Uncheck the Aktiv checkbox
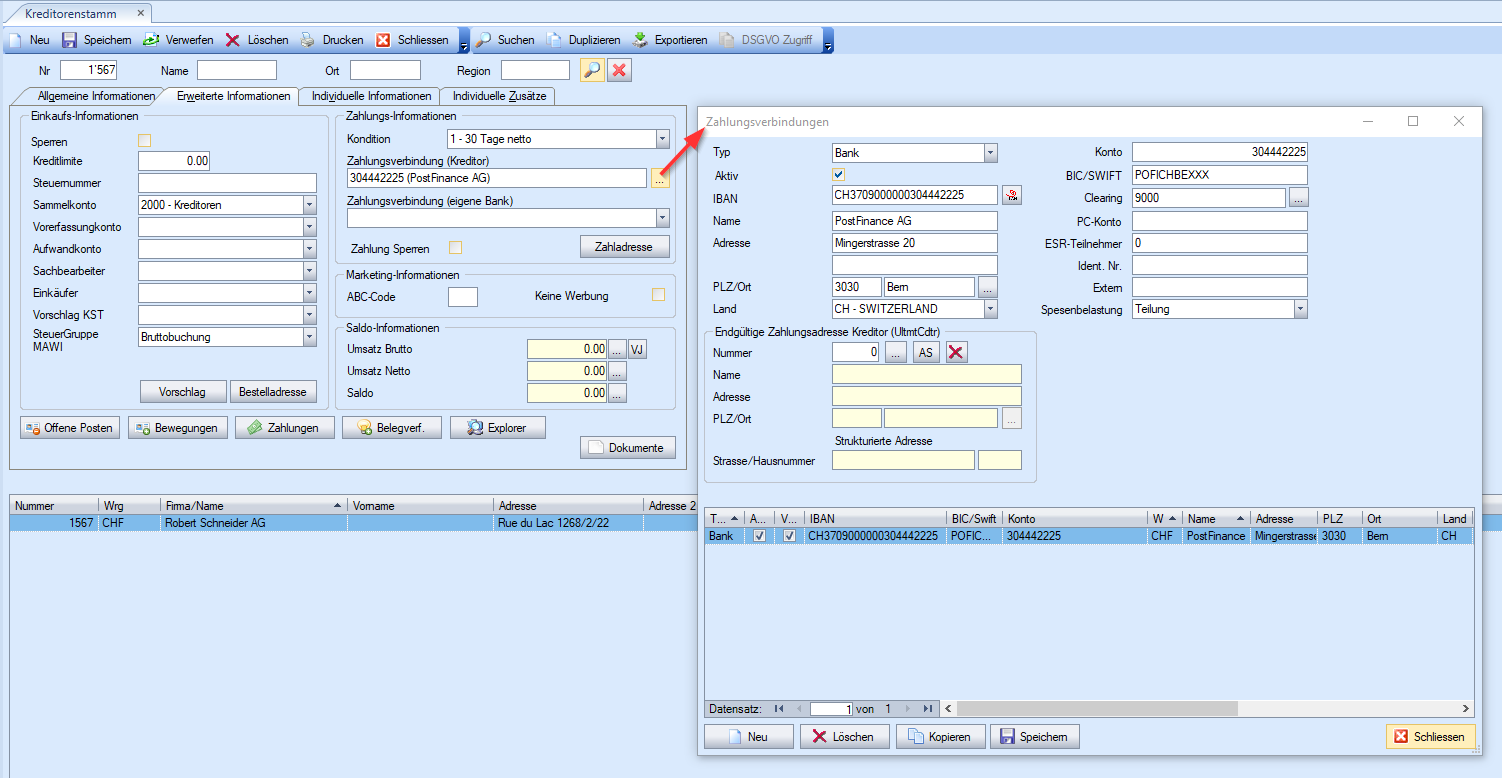 coord(839,175)
